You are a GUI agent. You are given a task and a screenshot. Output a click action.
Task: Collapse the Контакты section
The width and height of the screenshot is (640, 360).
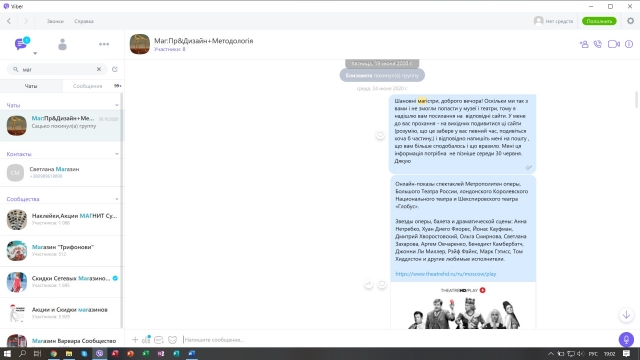(x=117, y=154)
